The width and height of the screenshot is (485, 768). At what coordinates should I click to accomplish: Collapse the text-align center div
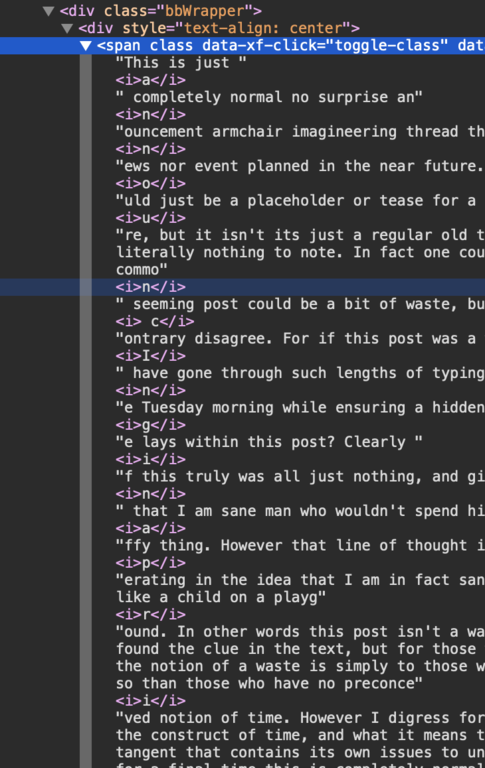(x=68, y=28)
